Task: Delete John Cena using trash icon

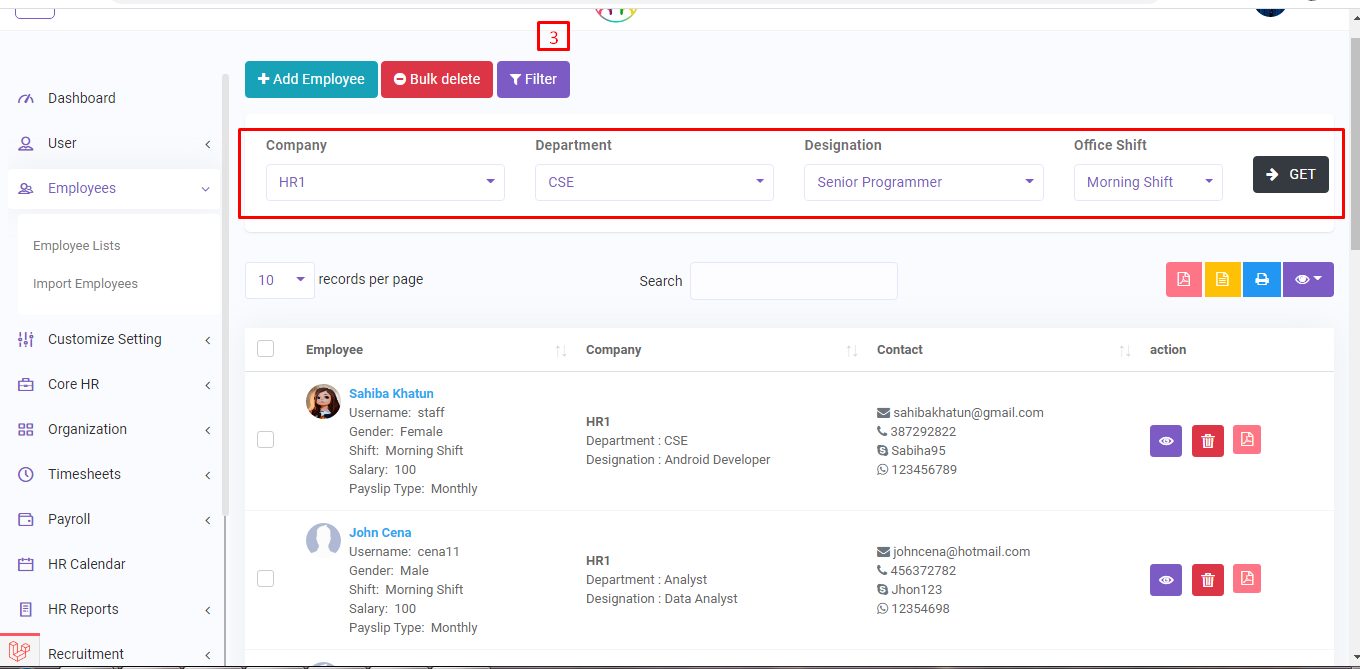Action: pos(1208,580)
